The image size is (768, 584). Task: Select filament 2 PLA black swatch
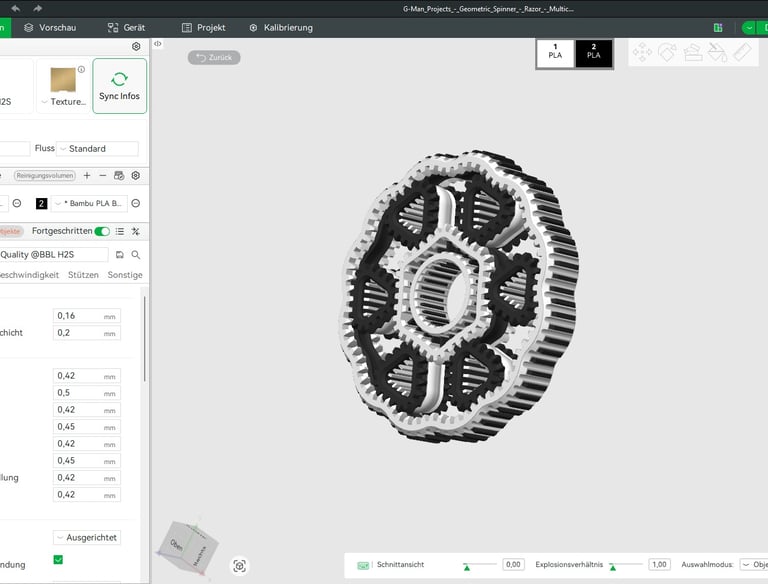tap(594, 53)
